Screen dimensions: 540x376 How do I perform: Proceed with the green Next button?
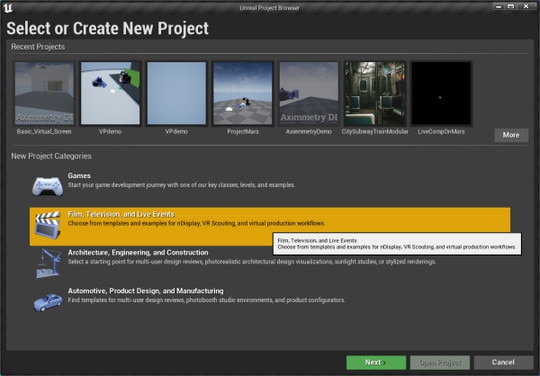point(376,363)
